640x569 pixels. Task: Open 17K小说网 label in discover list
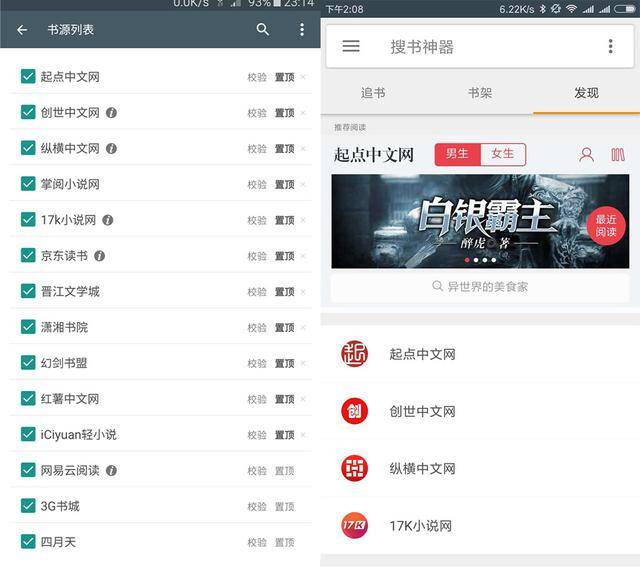(x=420, y=526)
